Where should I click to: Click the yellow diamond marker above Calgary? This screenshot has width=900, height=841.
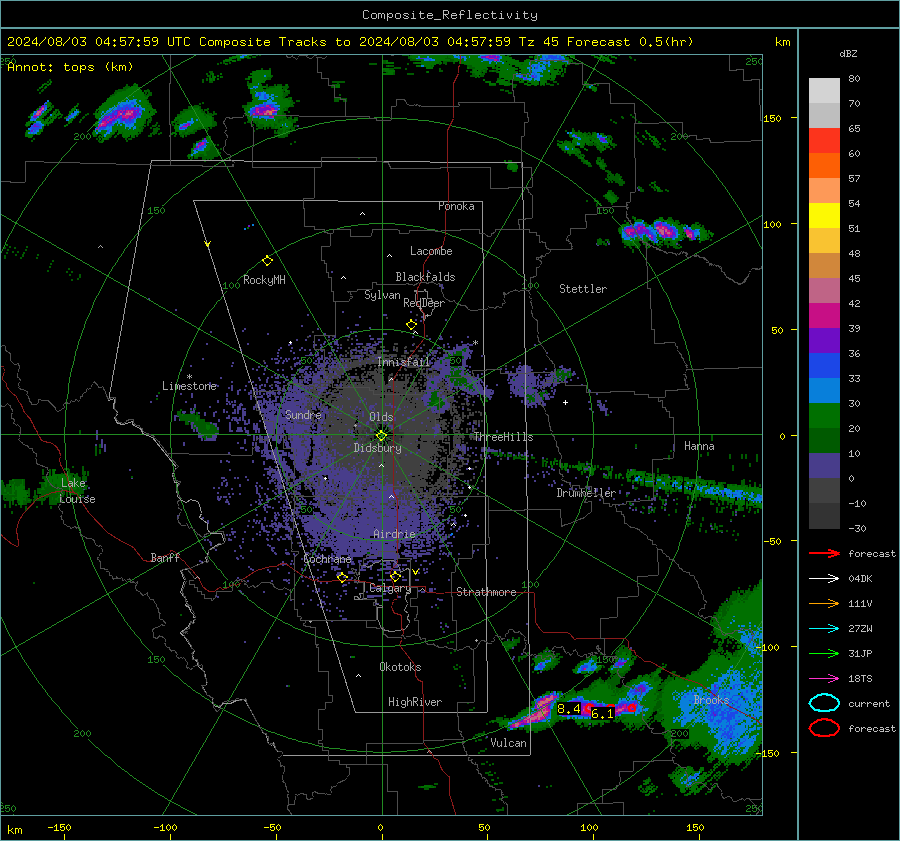click(x=395, y=576)
